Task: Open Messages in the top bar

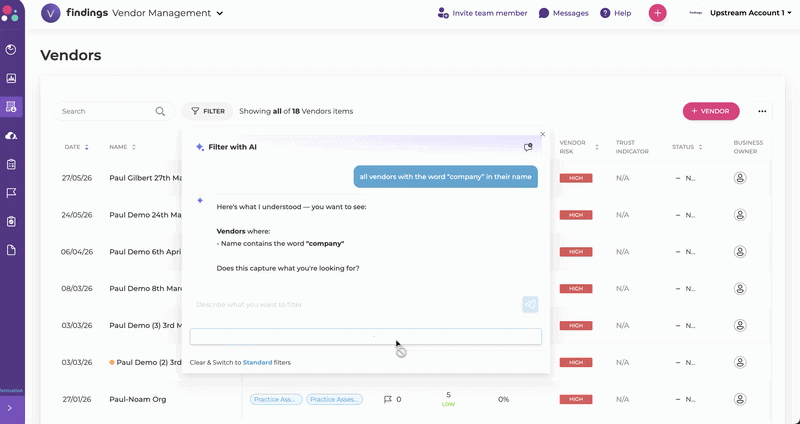Action: click(563, 13)
